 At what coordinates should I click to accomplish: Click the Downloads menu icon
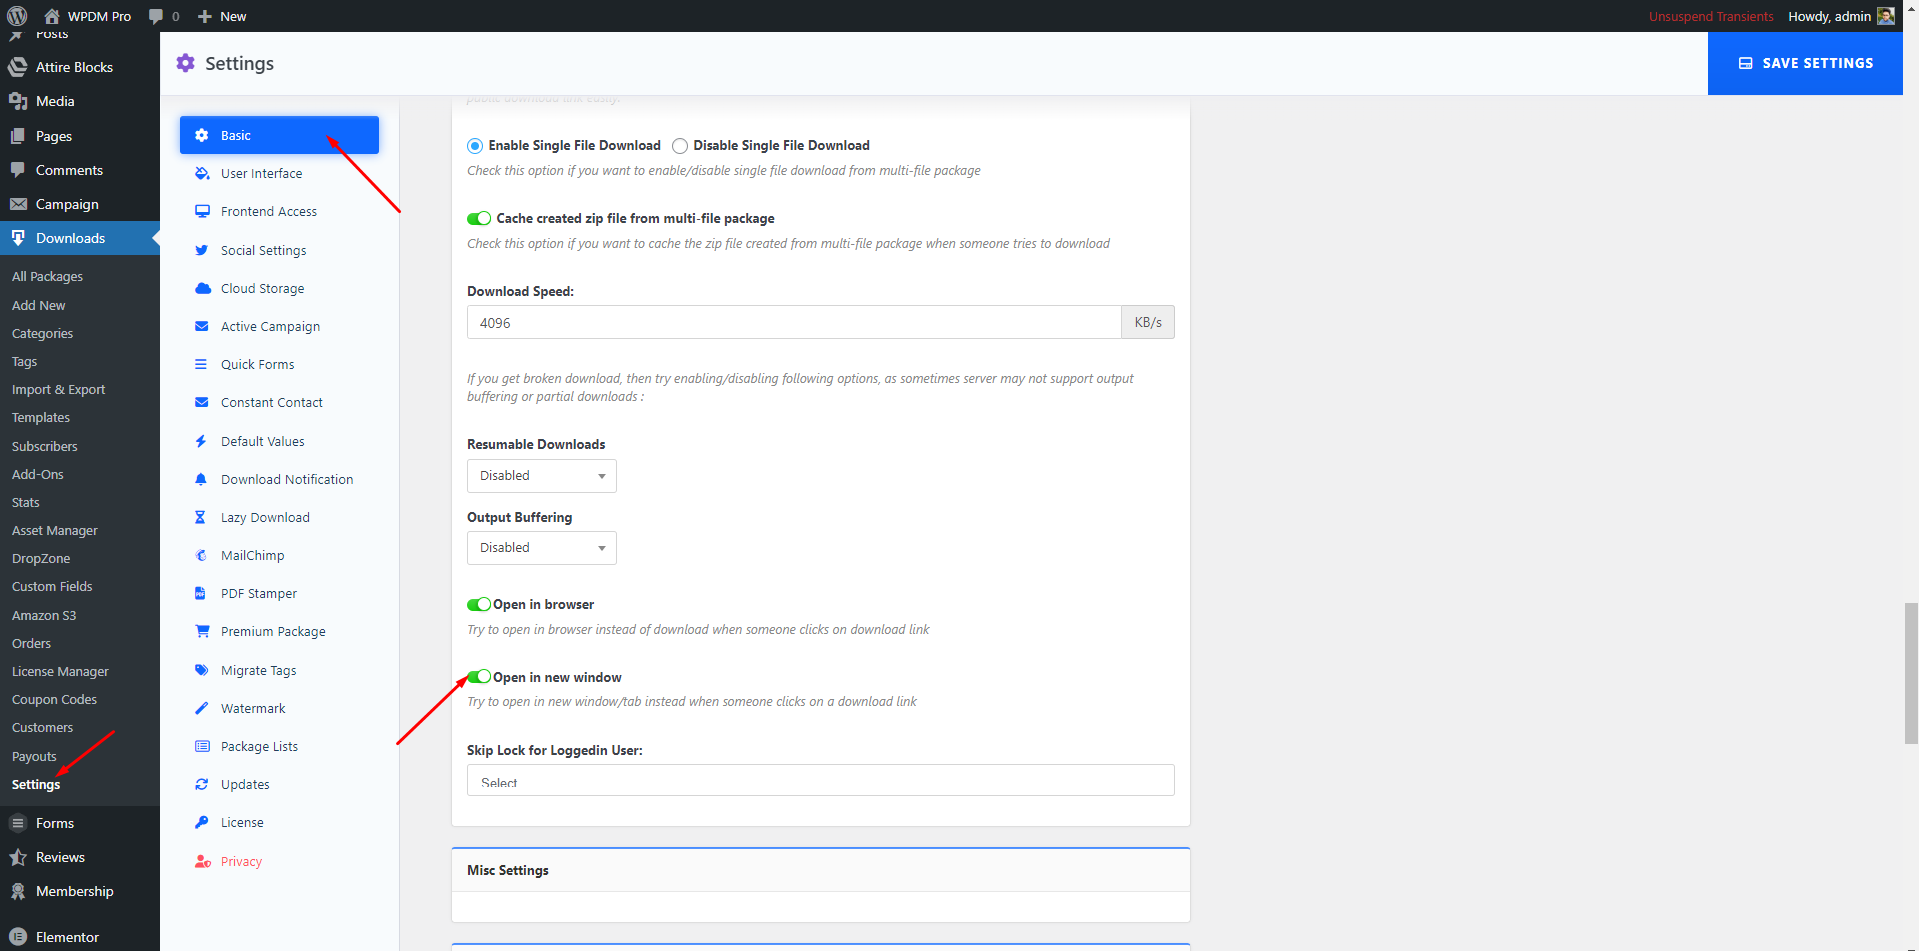click(x=18, y=238)
